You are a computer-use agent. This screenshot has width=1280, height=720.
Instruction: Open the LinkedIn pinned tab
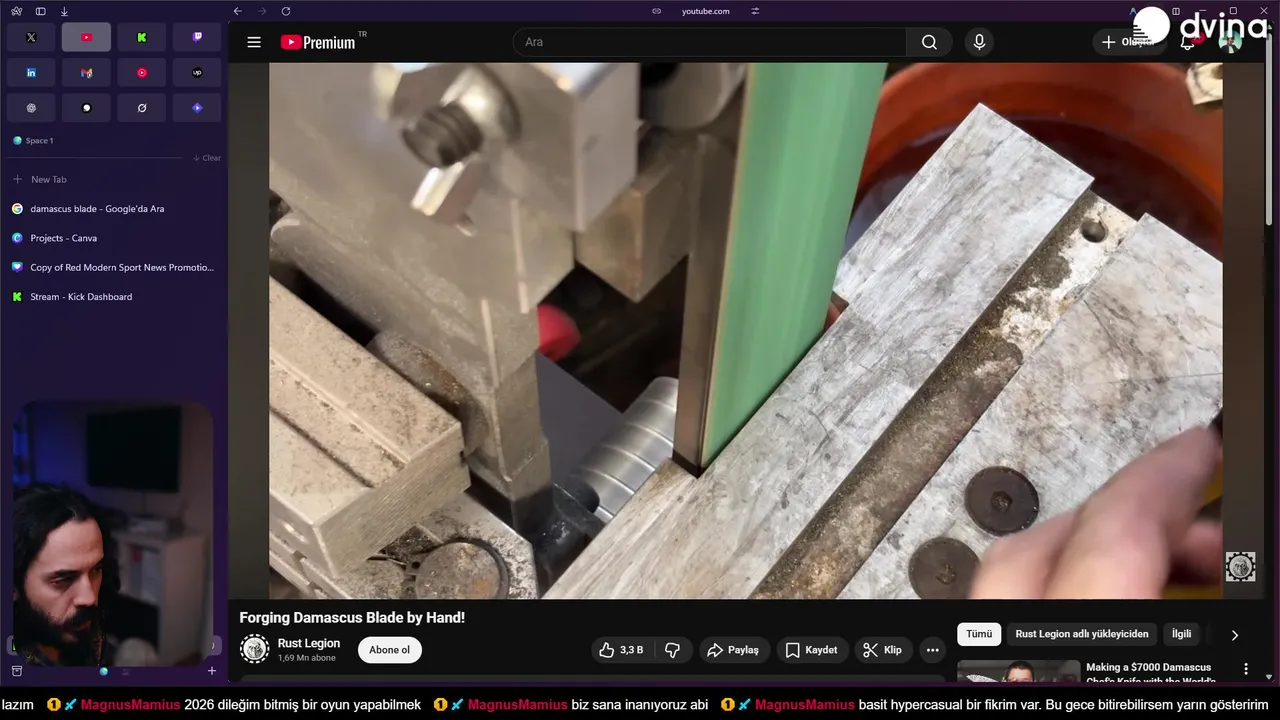[x=31, y=72]
